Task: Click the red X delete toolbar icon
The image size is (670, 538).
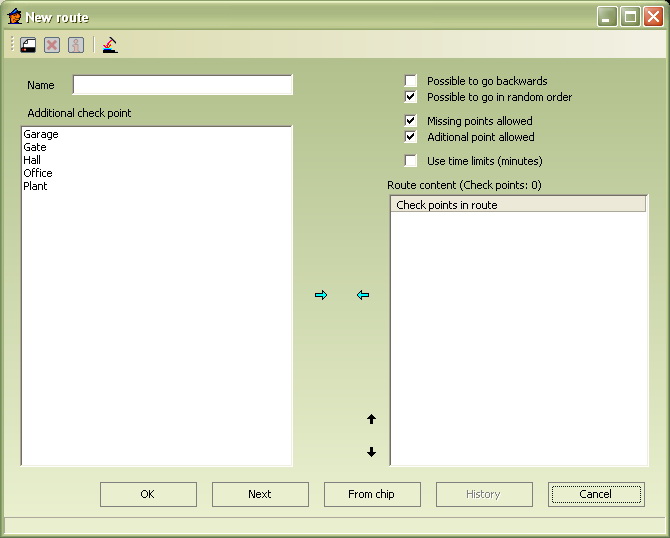Action: [52, 45]
